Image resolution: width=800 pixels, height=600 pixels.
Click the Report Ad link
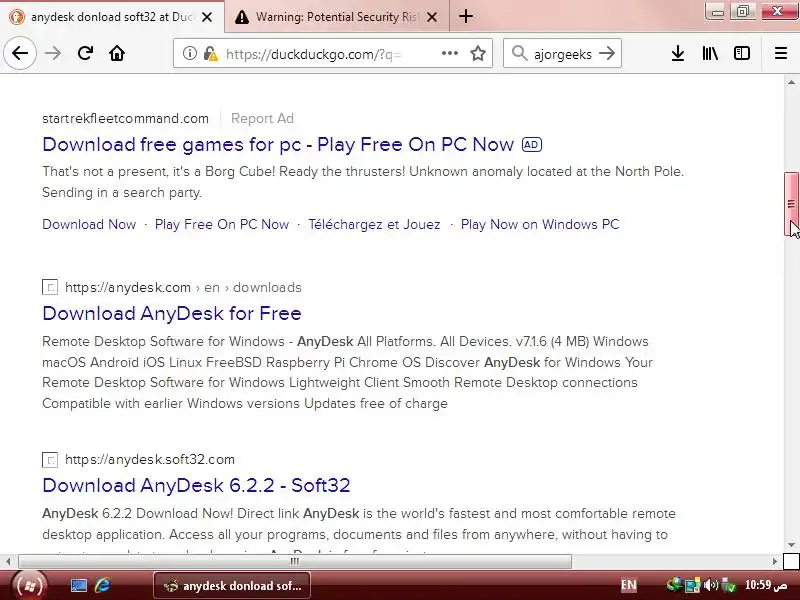262,118
